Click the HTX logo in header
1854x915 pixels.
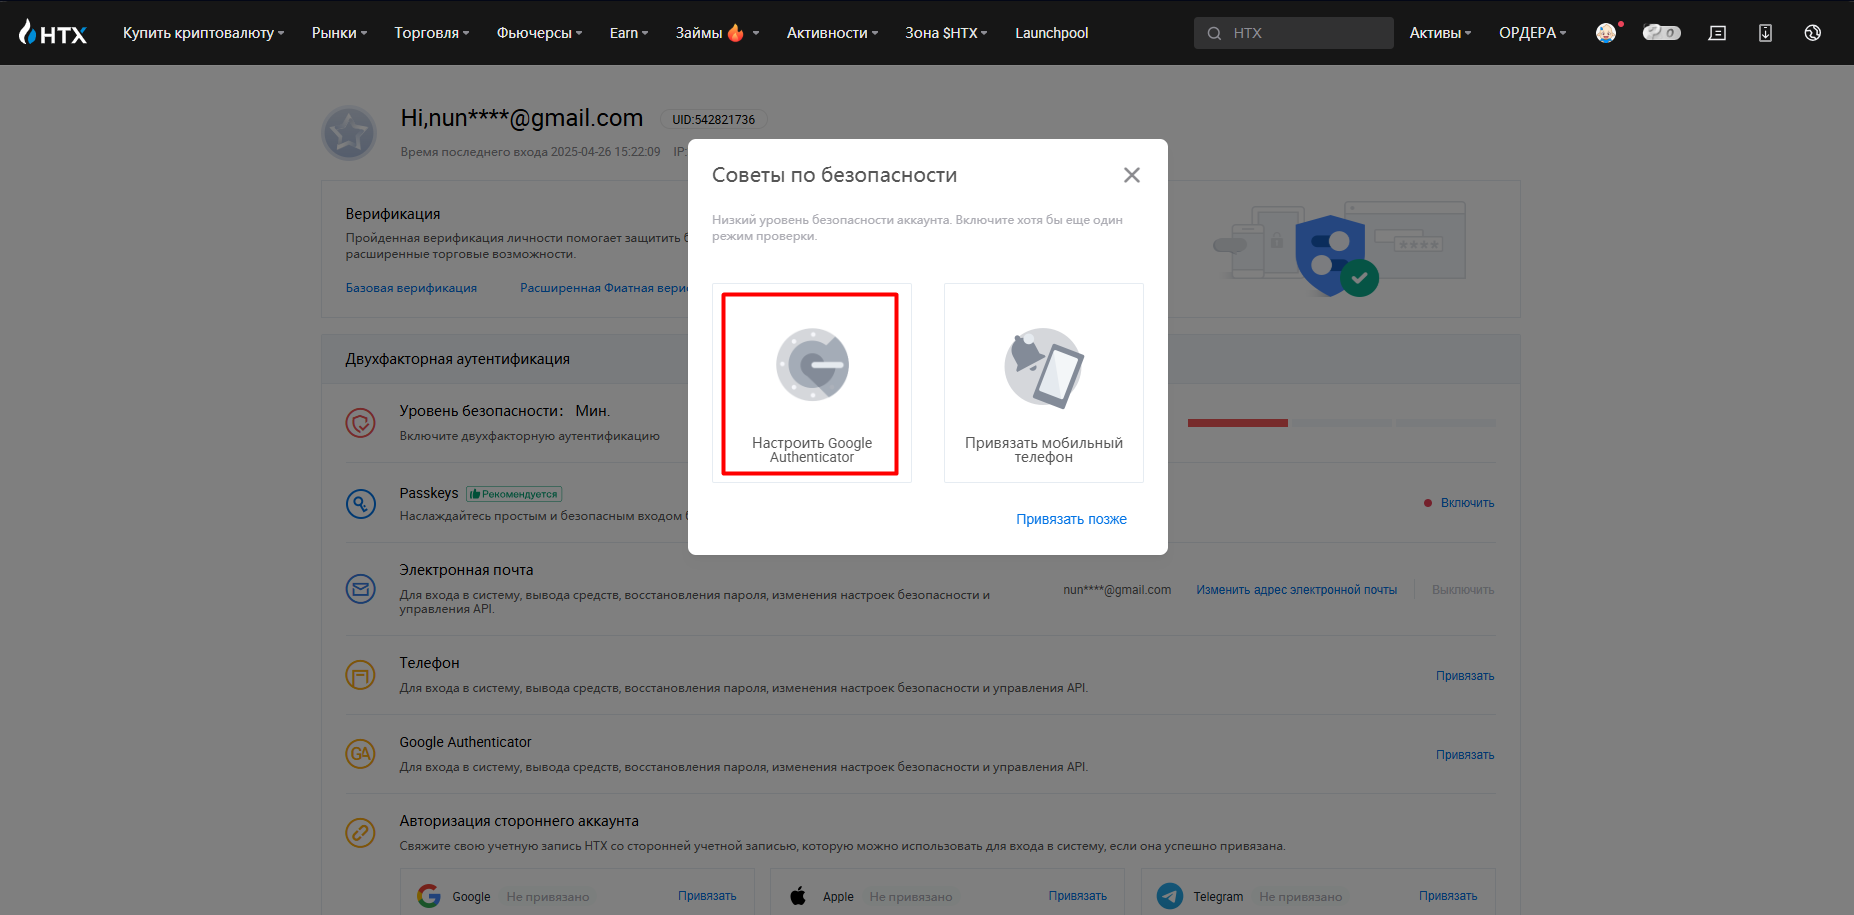[x=53, y=33]
